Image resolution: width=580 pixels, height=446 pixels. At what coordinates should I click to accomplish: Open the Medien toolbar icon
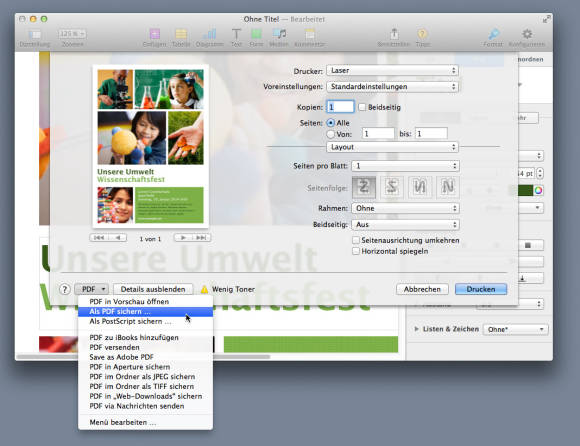[x=279, y=34]
